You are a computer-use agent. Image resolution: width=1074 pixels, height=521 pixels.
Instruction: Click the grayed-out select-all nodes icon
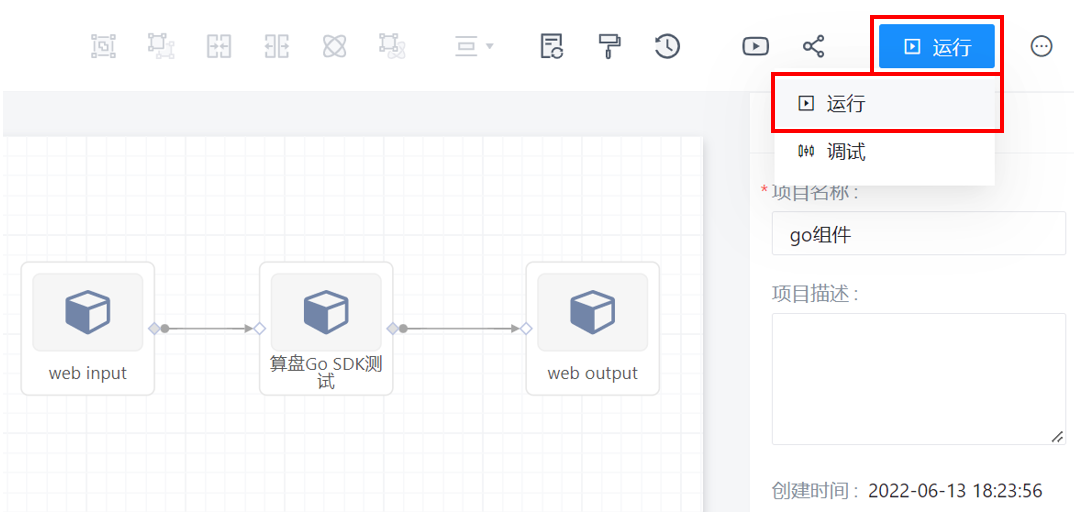tap(104, 46)
